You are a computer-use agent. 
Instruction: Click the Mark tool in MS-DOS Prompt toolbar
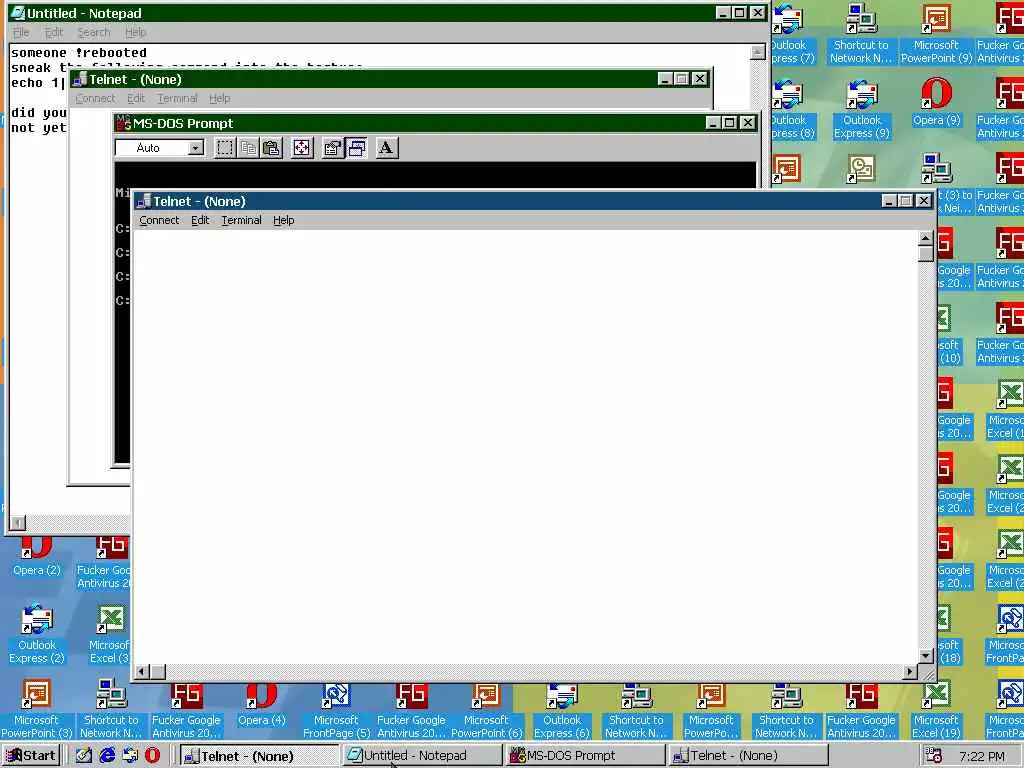click(225, 148)
